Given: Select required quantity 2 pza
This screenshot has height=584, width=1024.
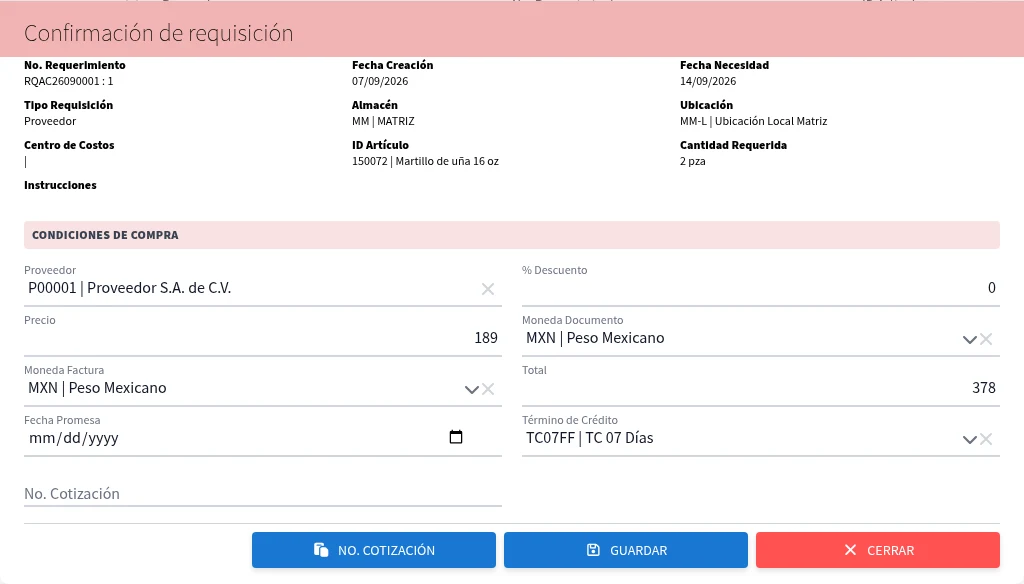Looking at the screenshot, I should coord(692,161).
